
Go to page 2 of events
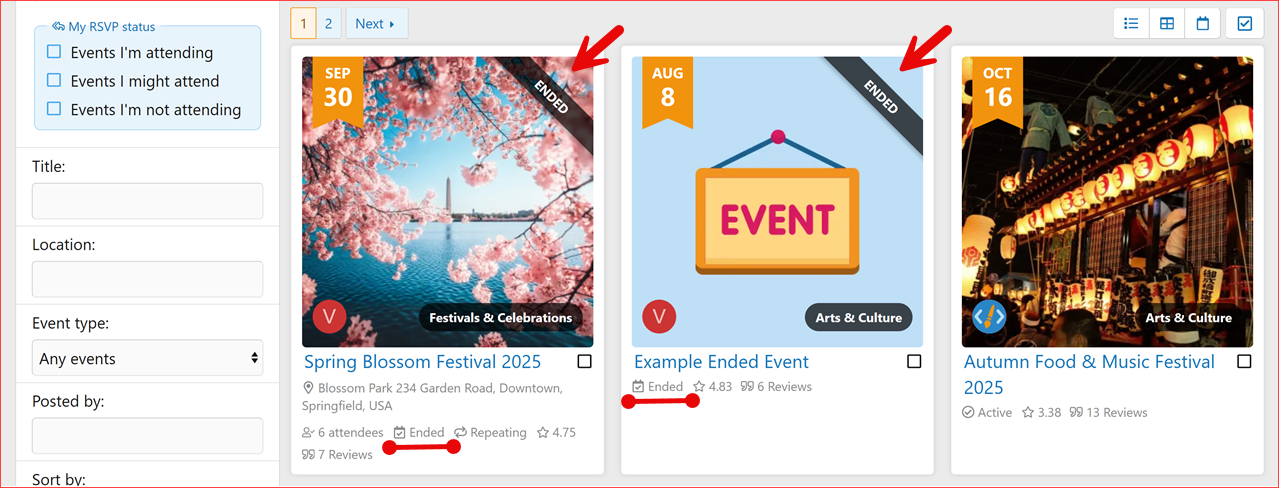click(x=330, y=23)
